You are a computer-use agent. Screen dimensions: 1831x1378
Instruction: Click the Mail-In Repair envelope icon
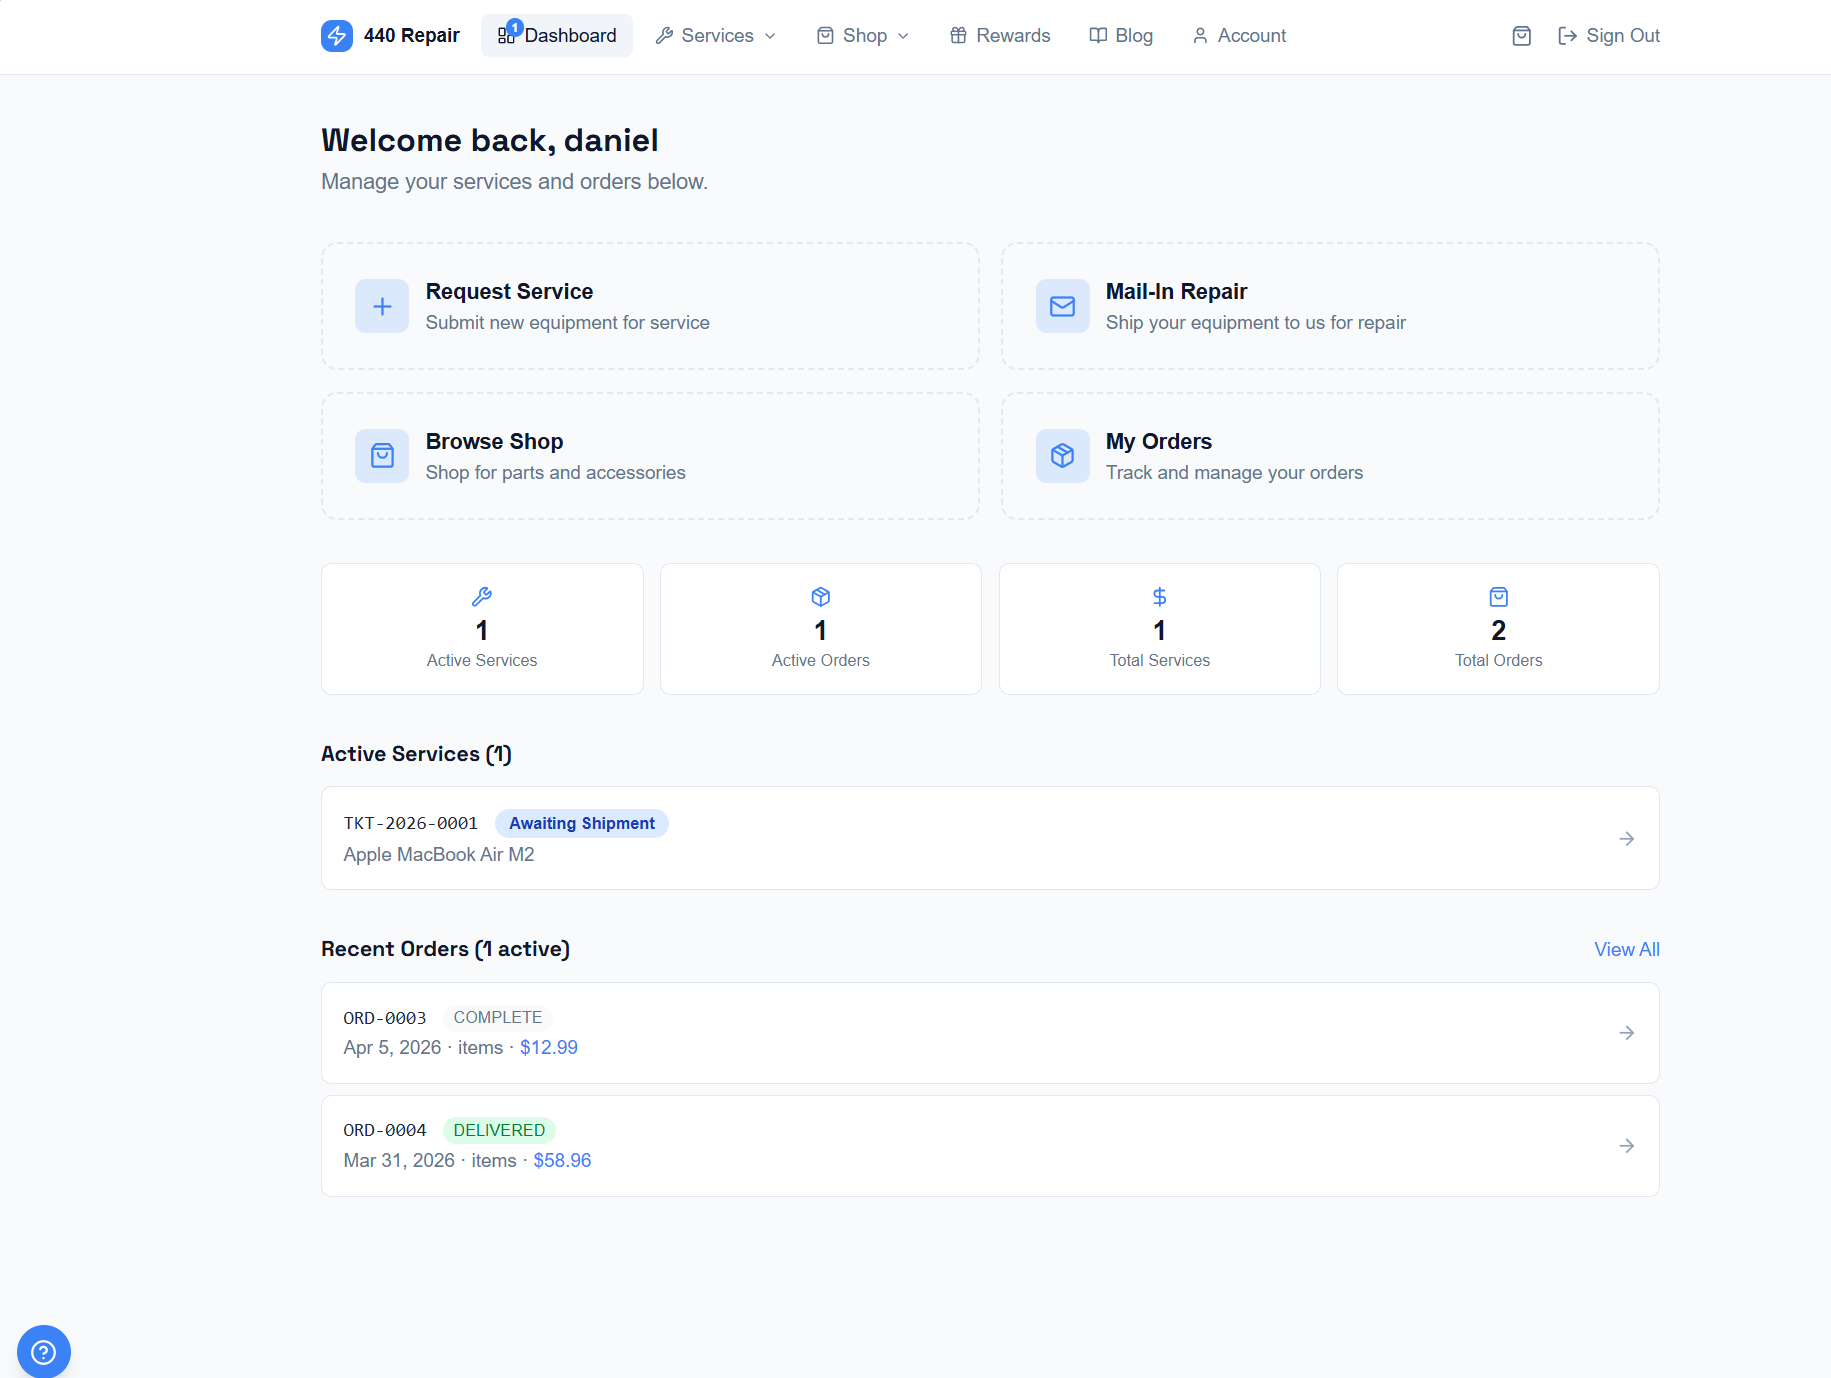[x=1062, y=306]
